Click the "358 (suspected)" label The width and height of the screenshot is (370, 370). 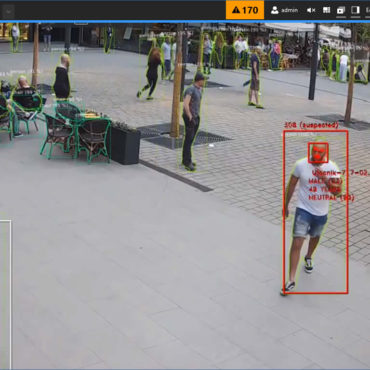(x=311, y=125)
